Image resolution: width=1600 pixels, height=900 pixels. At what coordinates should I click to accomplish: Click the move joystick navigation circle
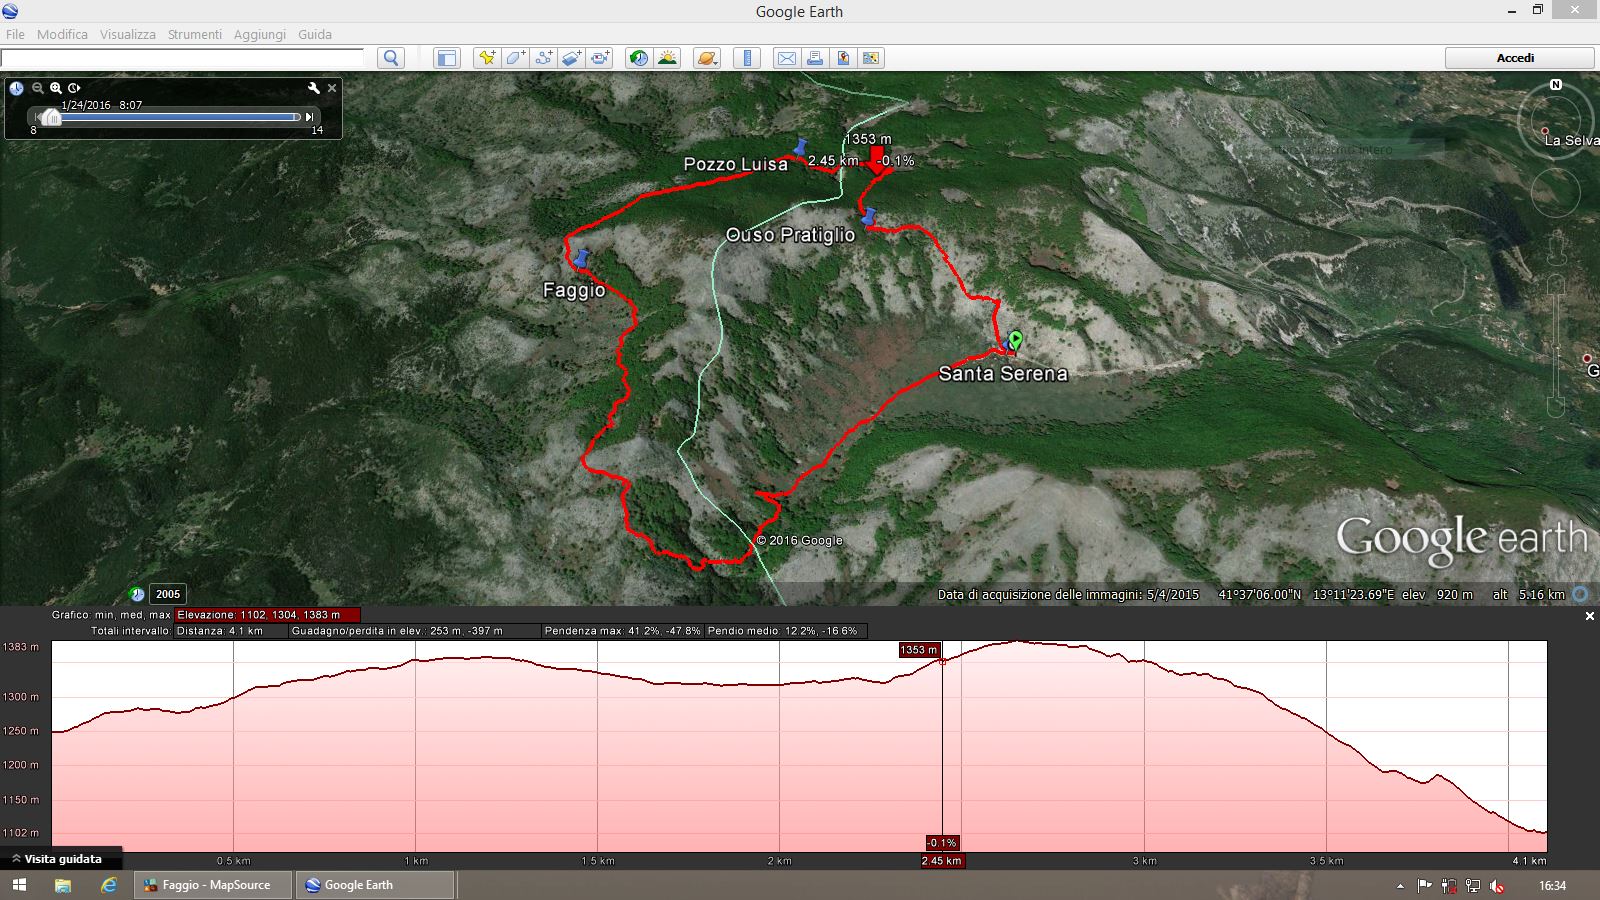click(x=1555, y=192)
